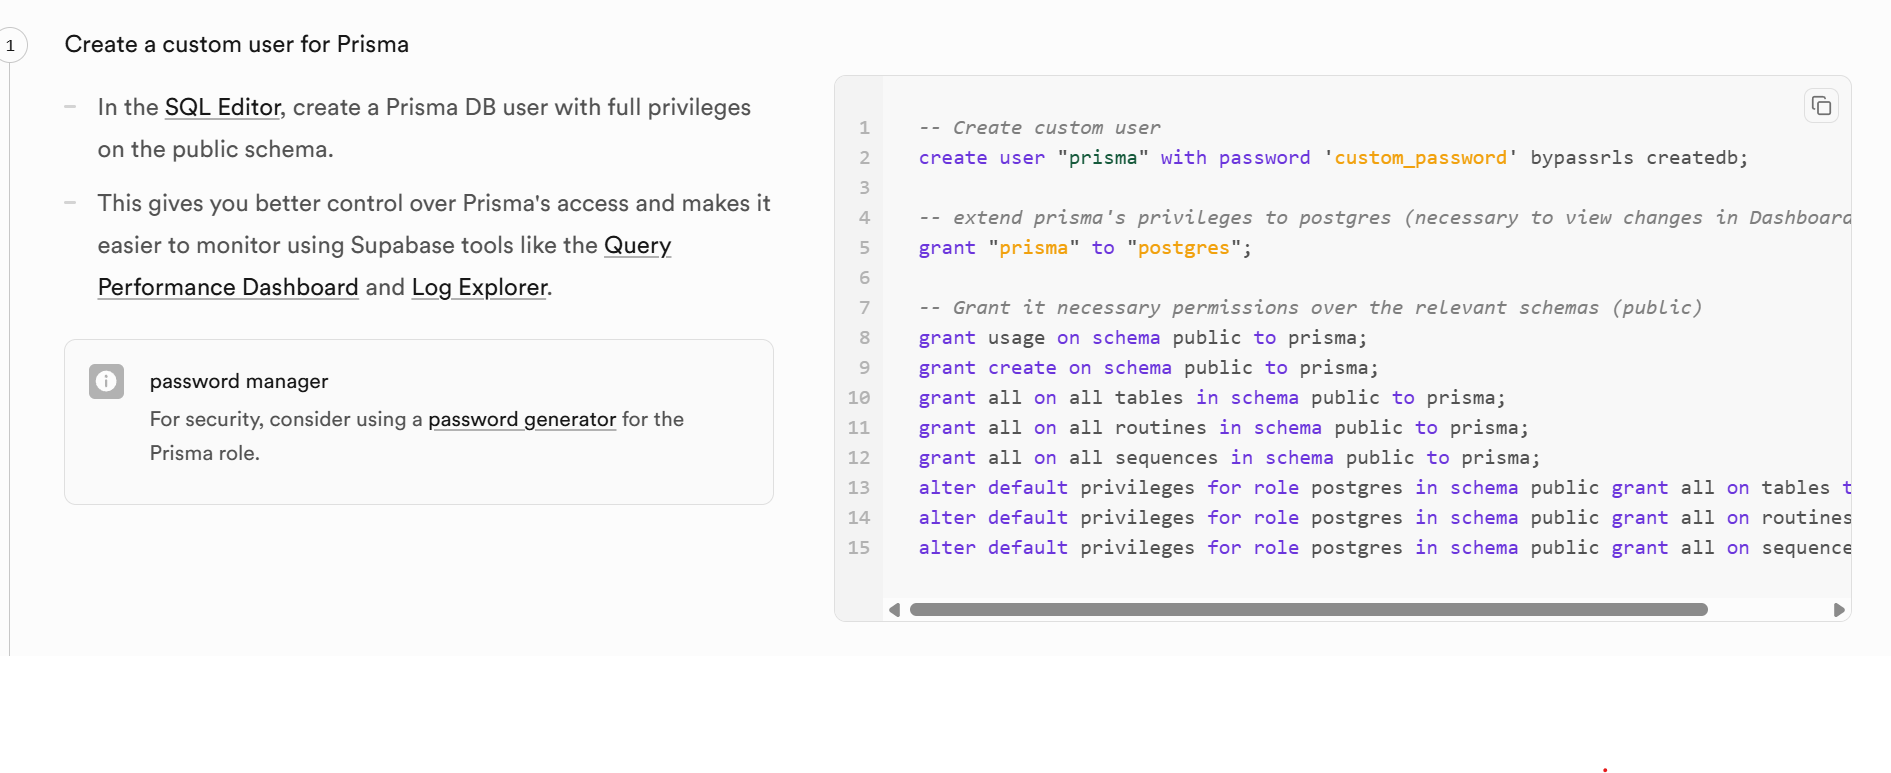Follow the password generator link
This screenshot has height=773, width=1891.
tap(522, 419)
